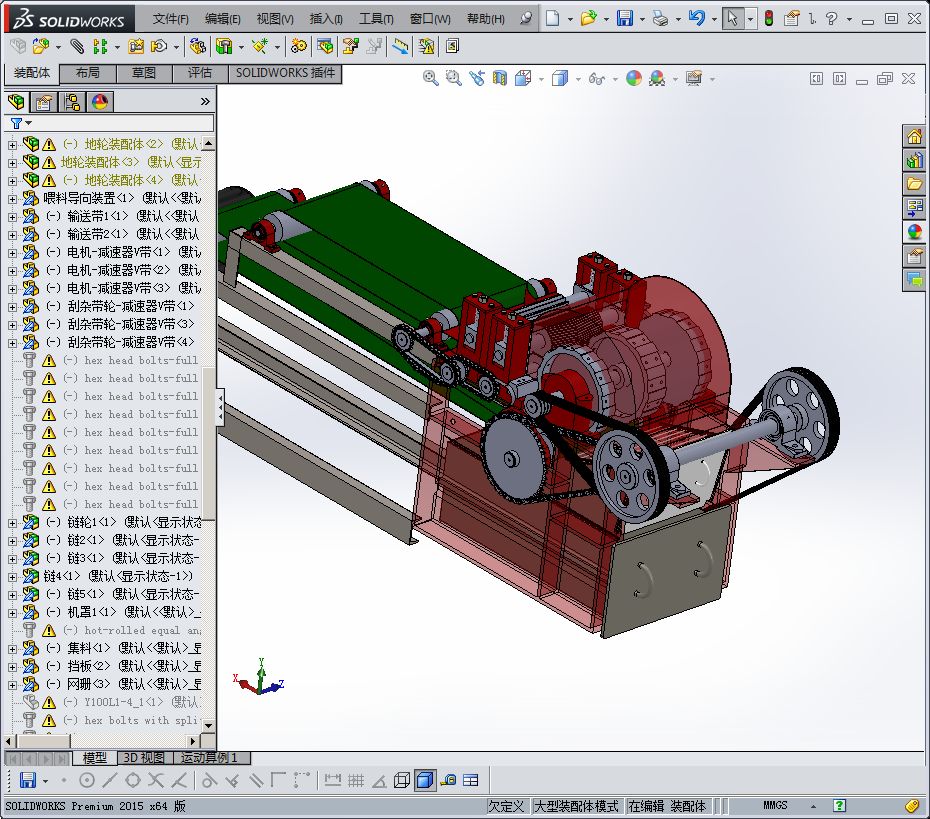Switch to 评估 tab
Viewport: 930px width, 819px height.
pos(200,74)
